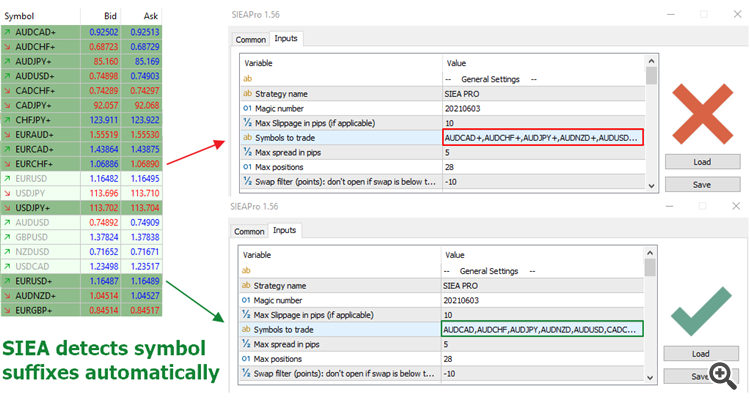Click the Max spread '½' icon in the lower window
The image size is (750, 402).
click(246, 344)
